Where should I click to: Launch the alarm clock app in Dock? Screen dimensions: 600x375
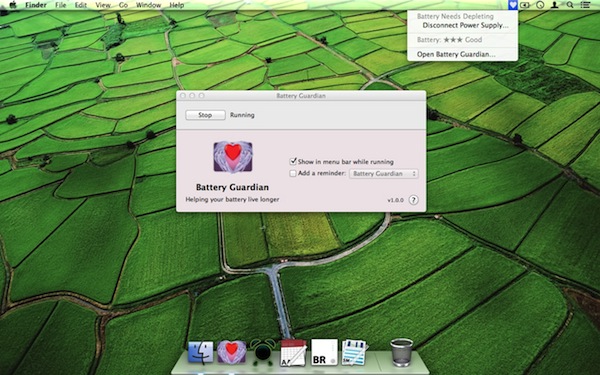[x=262, y=351]
